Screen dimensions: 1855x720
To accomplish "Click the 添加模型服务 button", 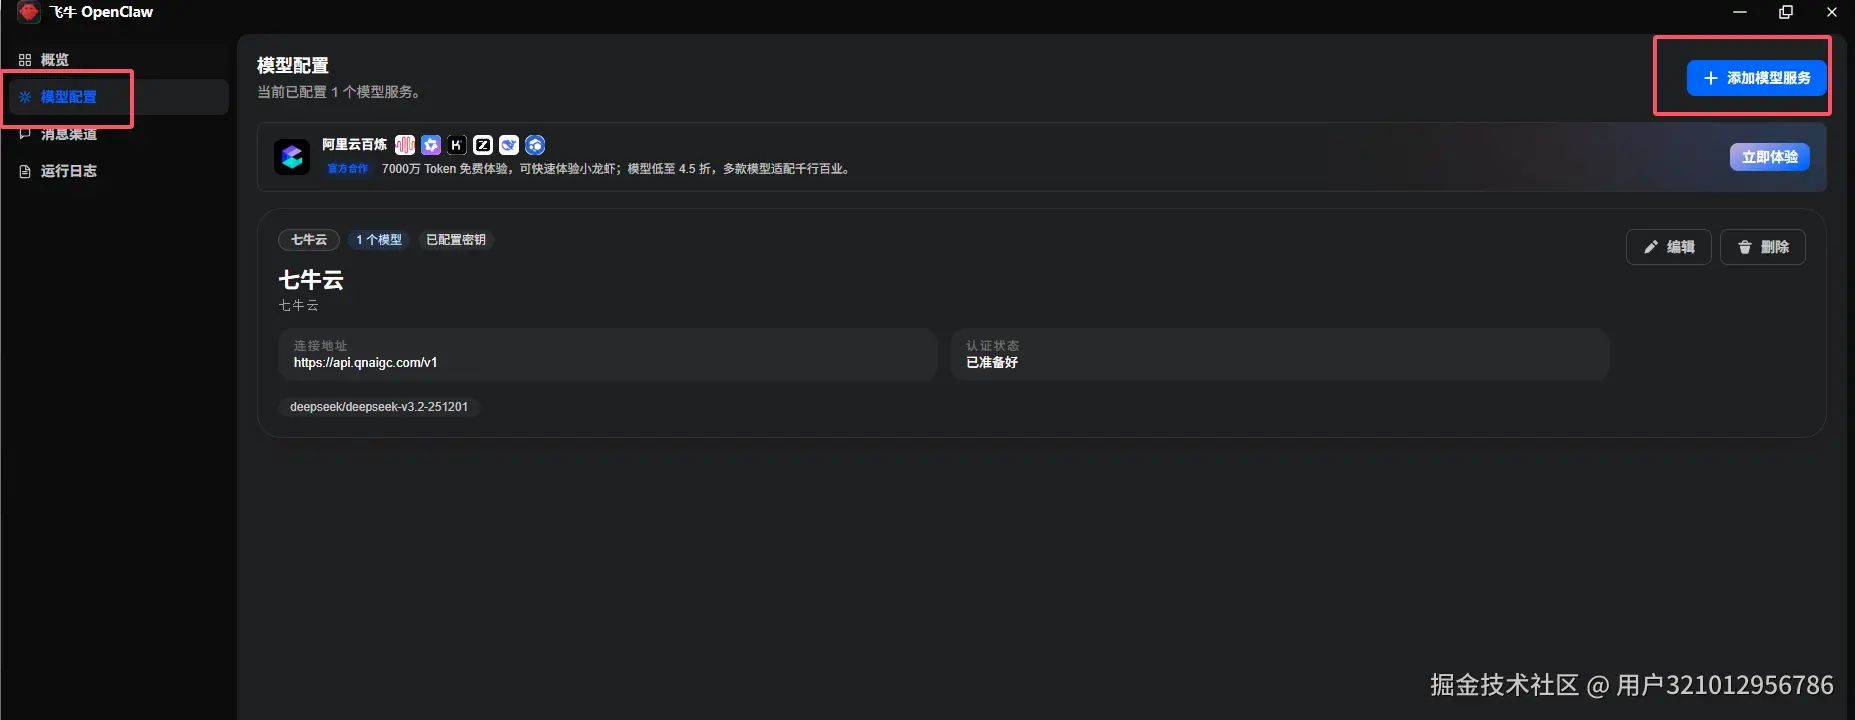I will pyautogui.click(x=1757, y=78).
